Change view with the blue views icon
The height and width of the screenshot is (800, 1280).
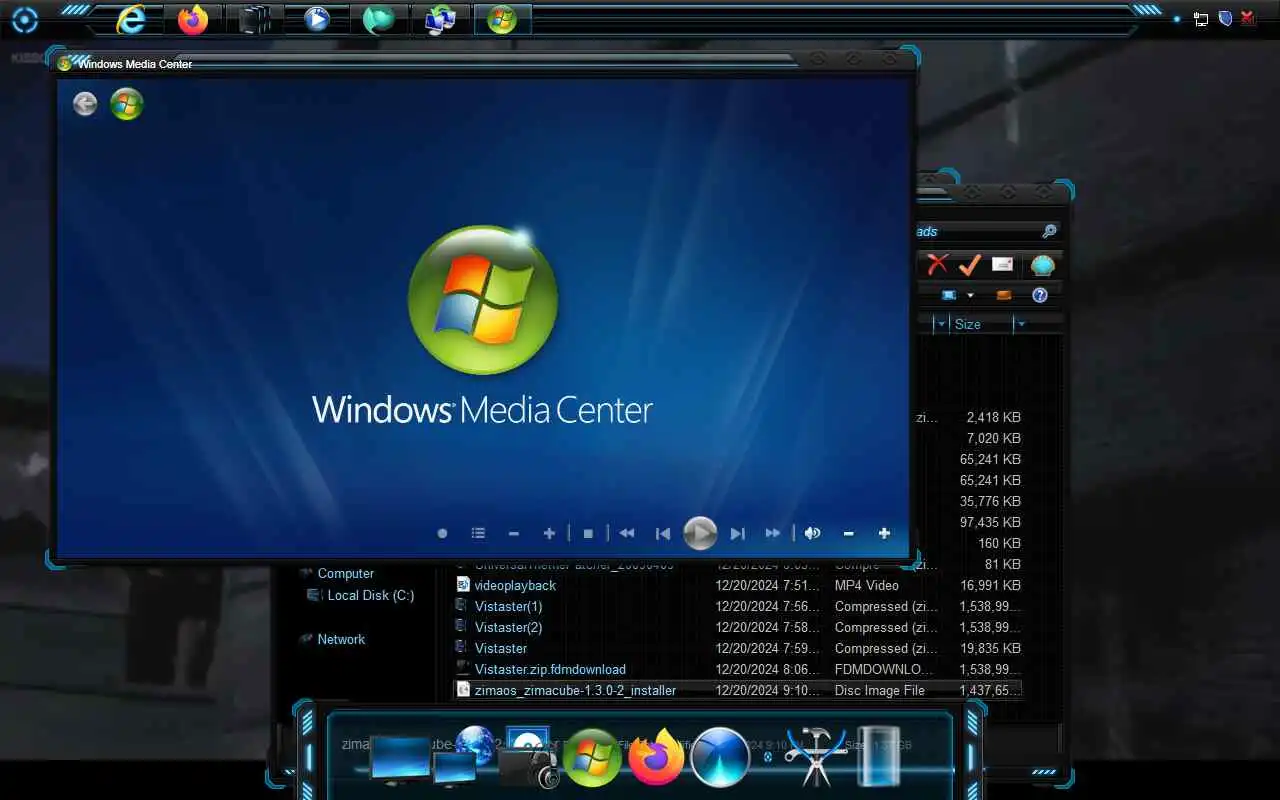click(949, 295)
